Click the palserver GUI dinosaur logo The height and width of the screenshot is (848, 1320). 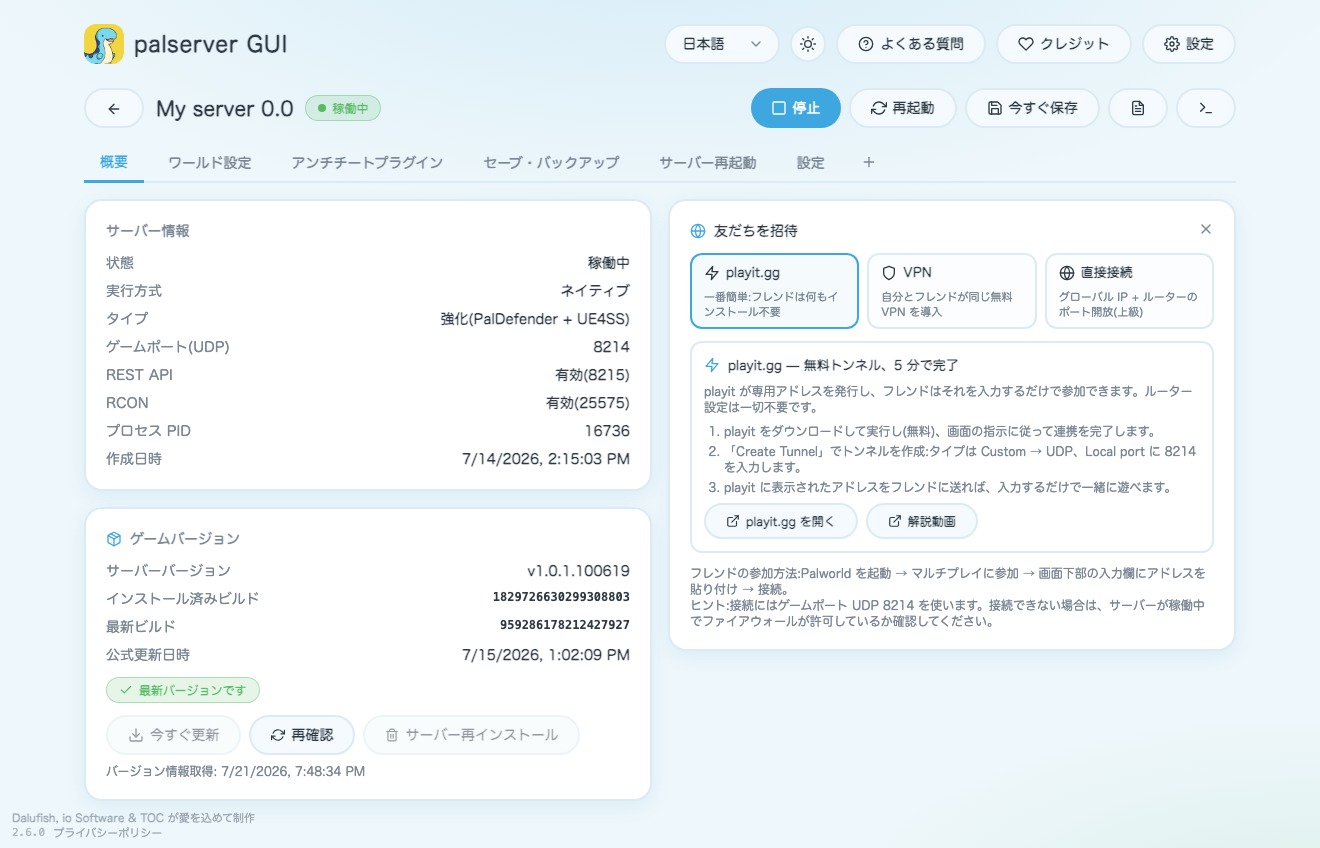coord(104,44)
